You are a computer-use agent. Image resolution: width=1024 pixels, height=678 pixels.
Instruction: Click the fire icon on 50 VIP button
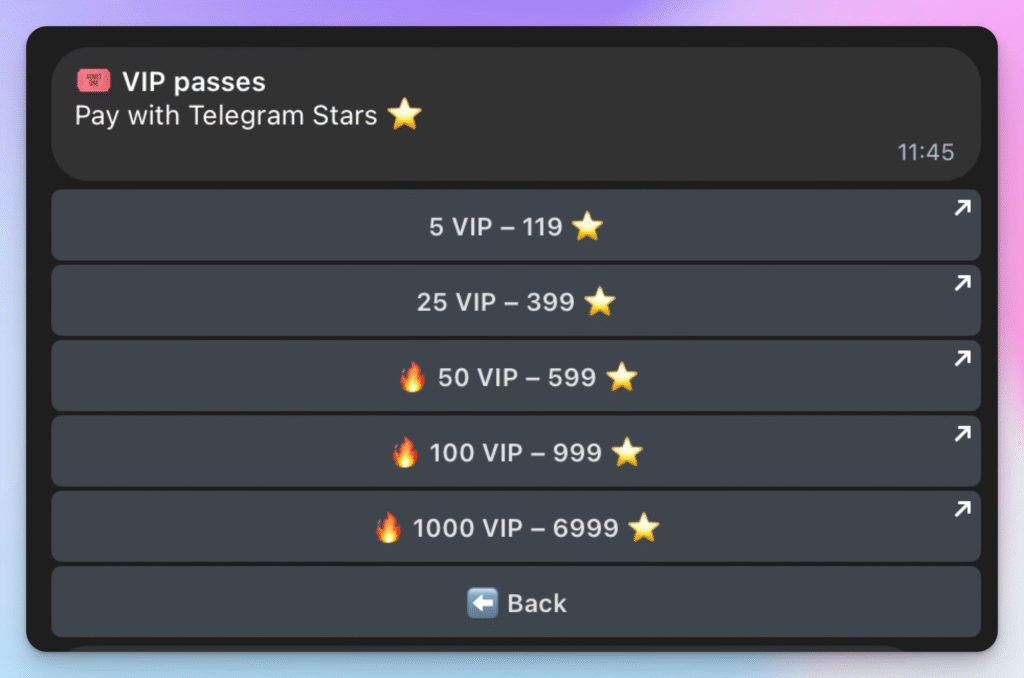pyautogui.click(x=412, y=377)
